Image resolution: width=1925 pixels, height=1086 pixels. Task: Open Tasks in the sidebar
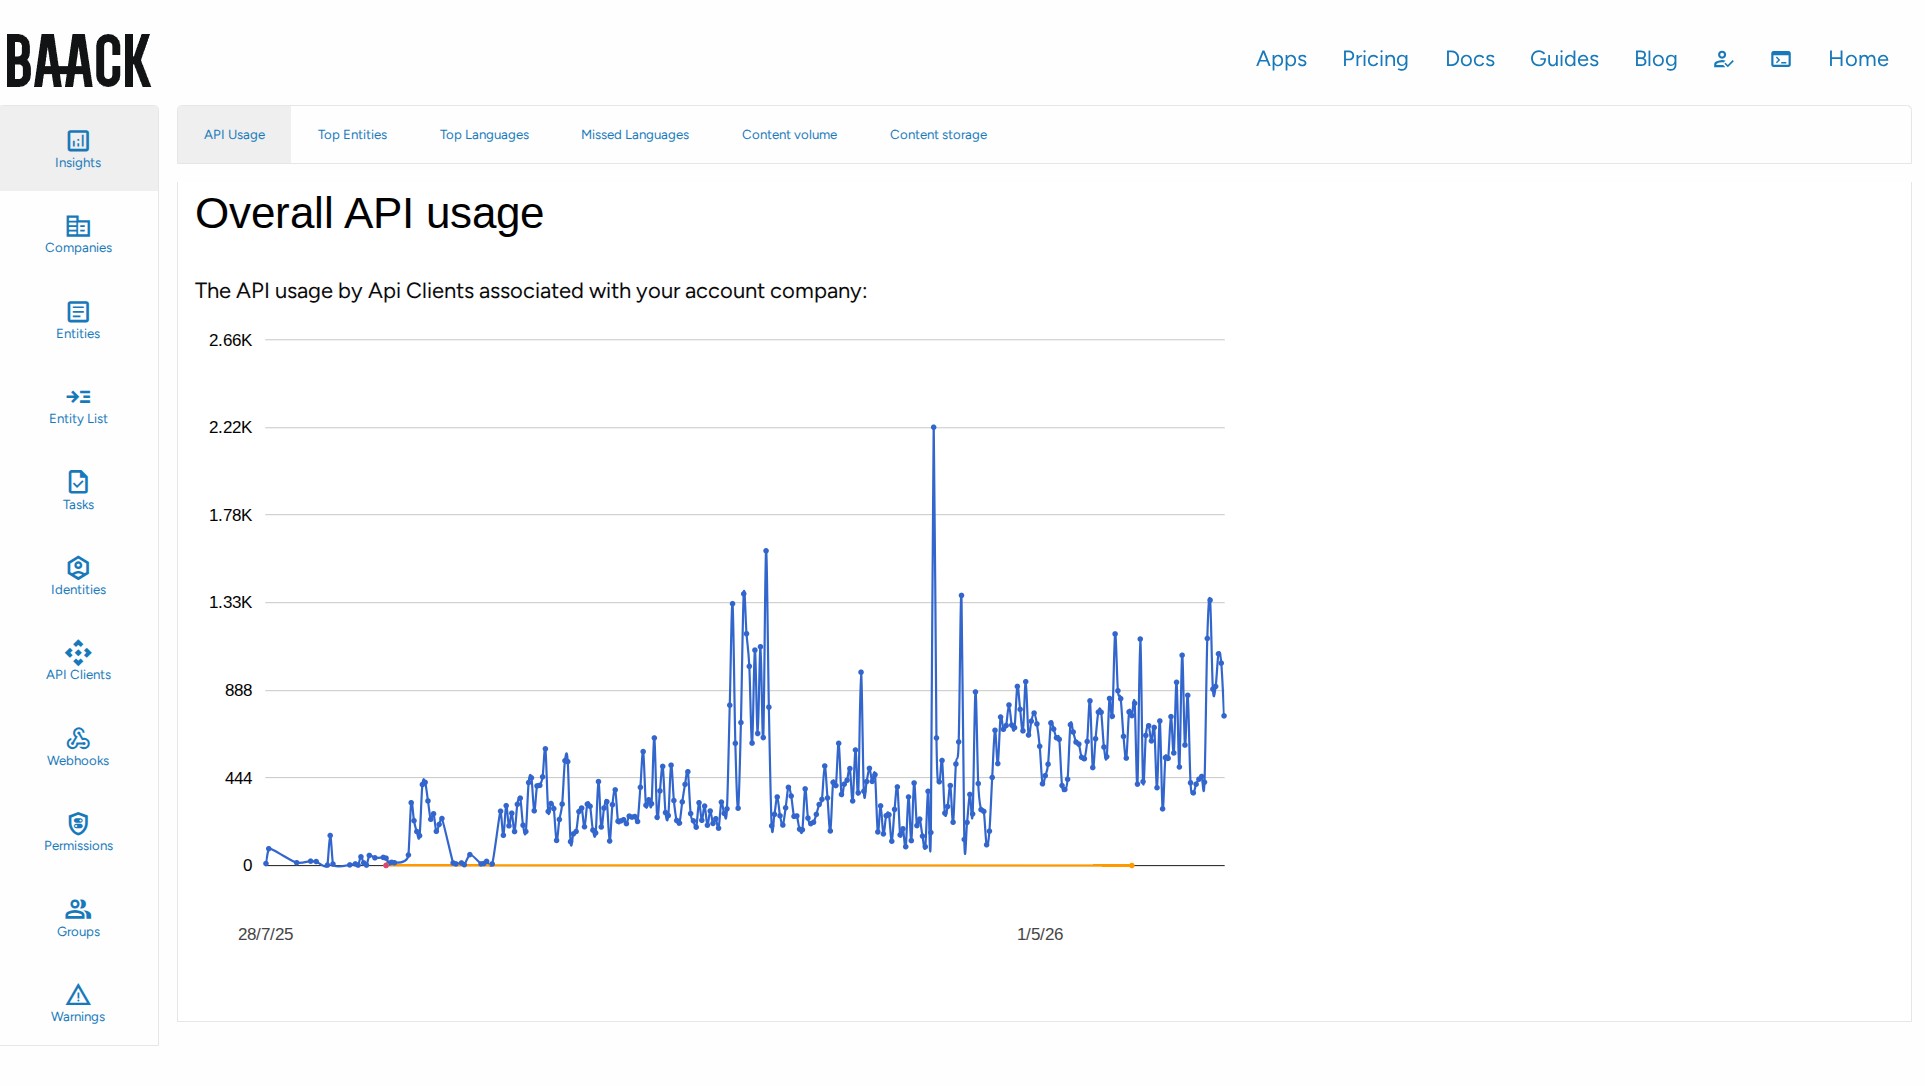pyautogui.click(x=78, y=491)
